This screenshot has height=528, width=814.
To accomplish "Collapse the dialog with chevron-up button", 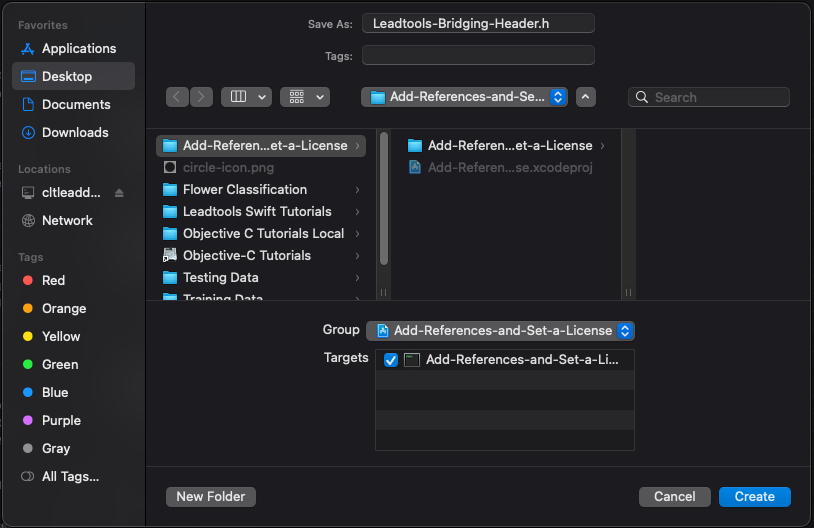I will pos(586,97).
